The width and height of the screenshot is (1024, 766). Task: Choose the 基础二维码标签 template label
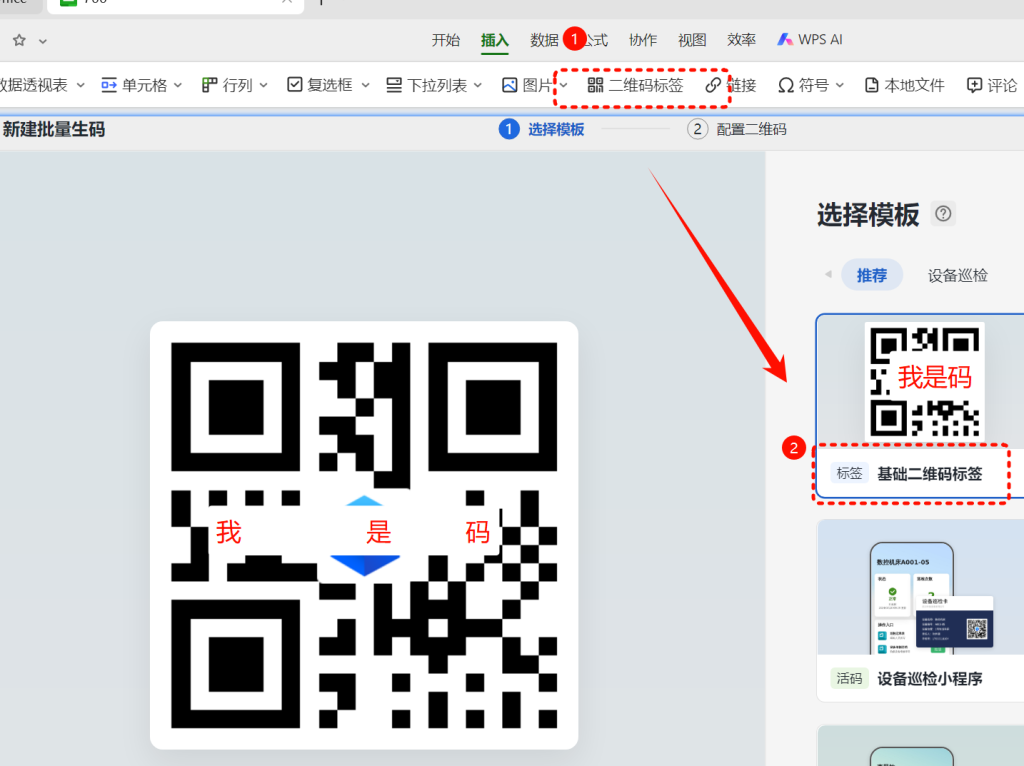(929, 473)
